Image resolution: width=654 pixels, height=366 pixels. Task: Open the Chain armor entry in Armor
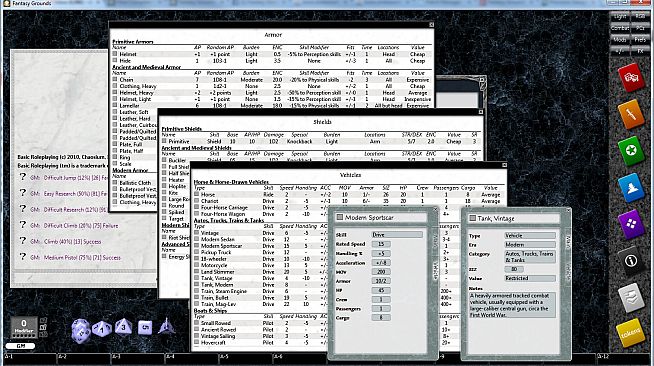126,80
